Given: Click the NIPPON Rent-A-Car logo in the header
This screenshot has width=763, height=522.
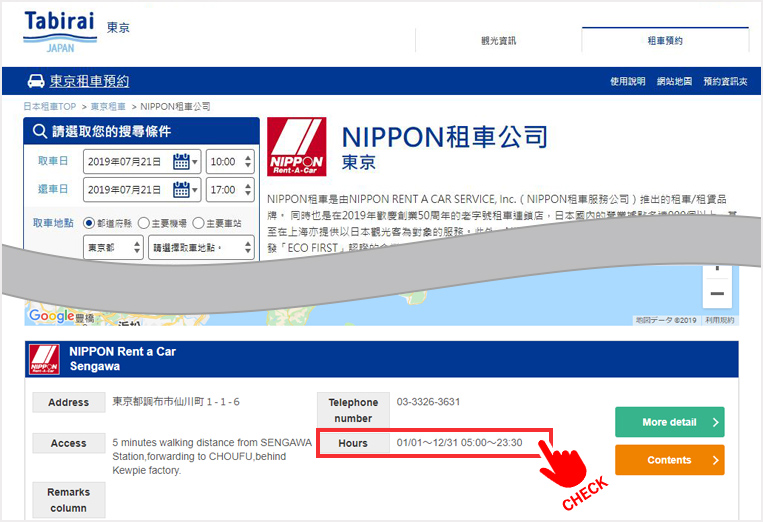Looking at the screenshot, I should click(297, 146).
